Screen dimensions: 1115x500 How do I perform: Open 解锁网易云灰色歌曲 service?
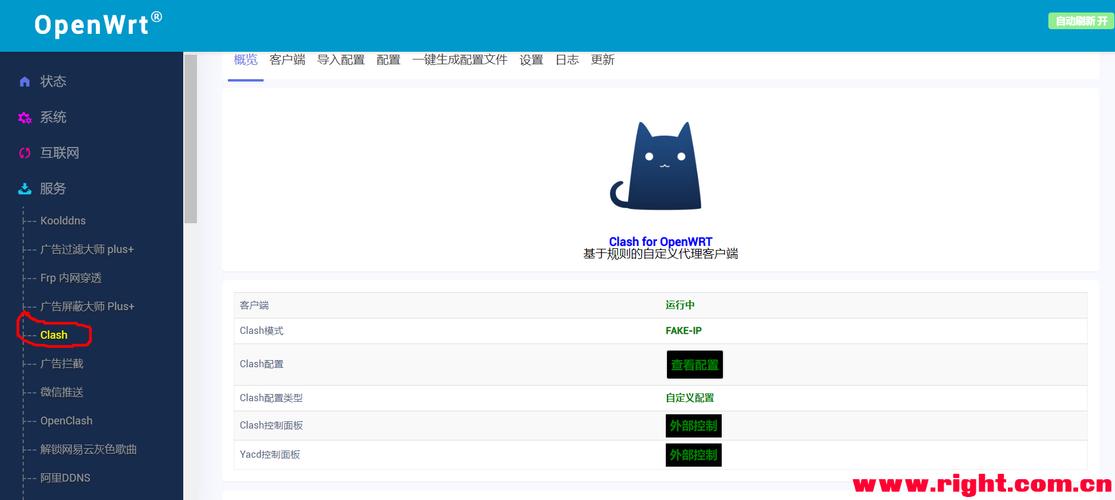(88, 450)
